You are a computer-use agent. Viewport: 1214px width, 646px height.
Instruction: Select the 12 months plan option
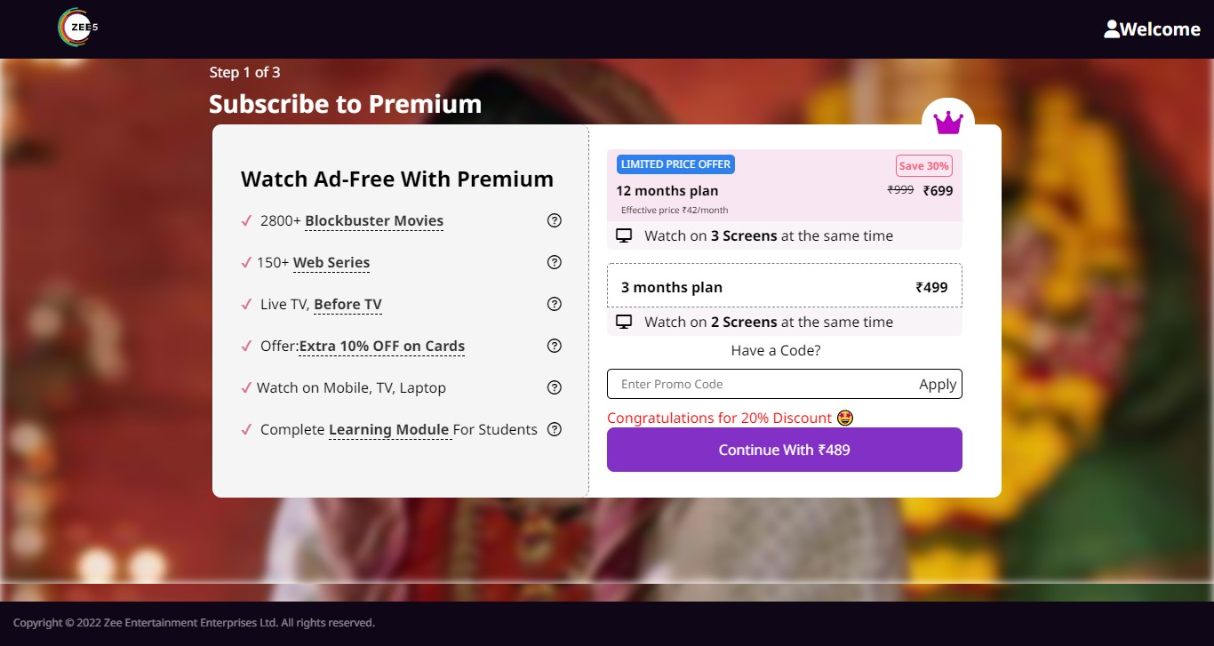(x=784, y=185)
